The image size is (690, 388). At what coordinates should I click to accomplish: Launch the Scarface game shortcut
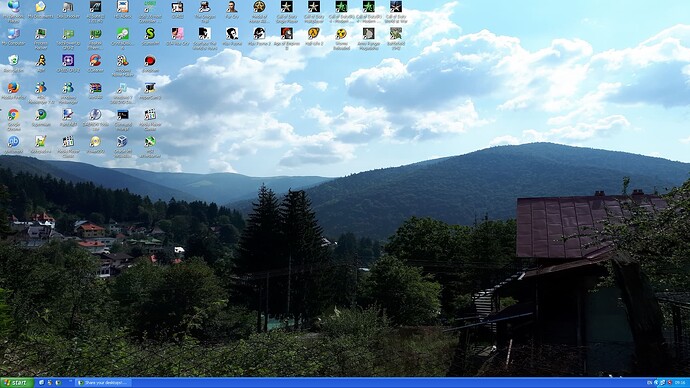point(204,34)
